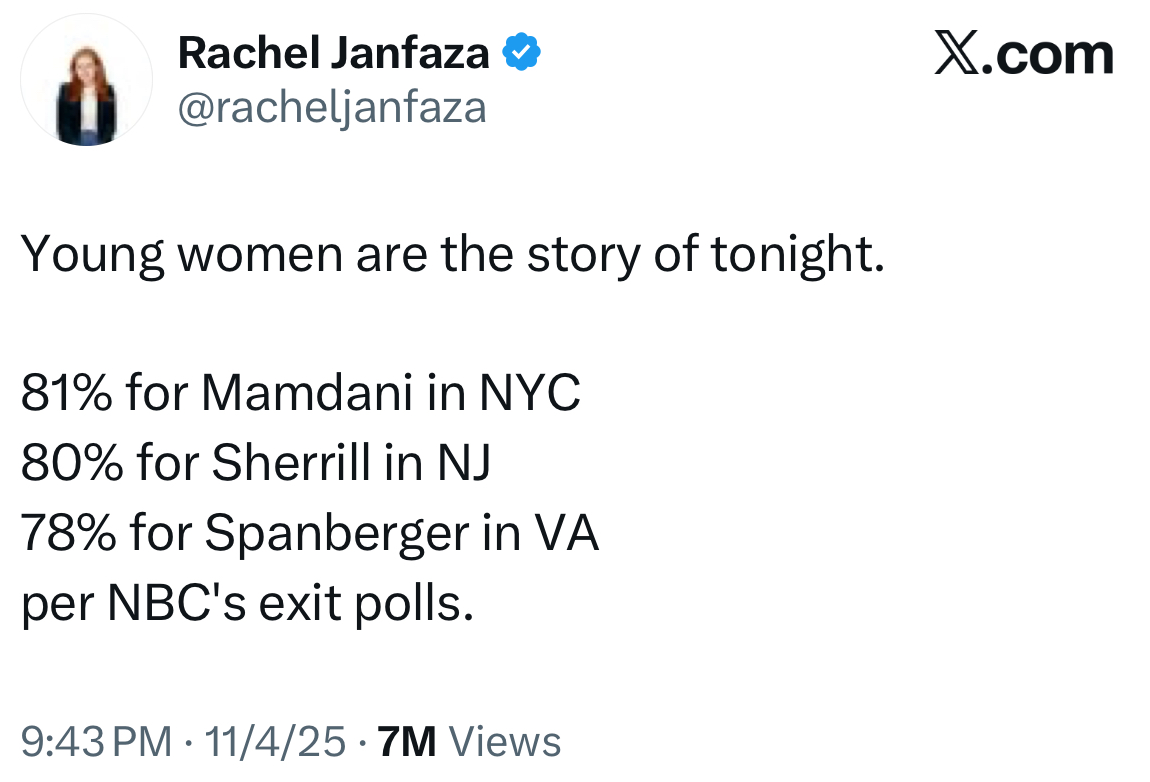Click the blue verified checkmark badge

(x=521, y=52)
